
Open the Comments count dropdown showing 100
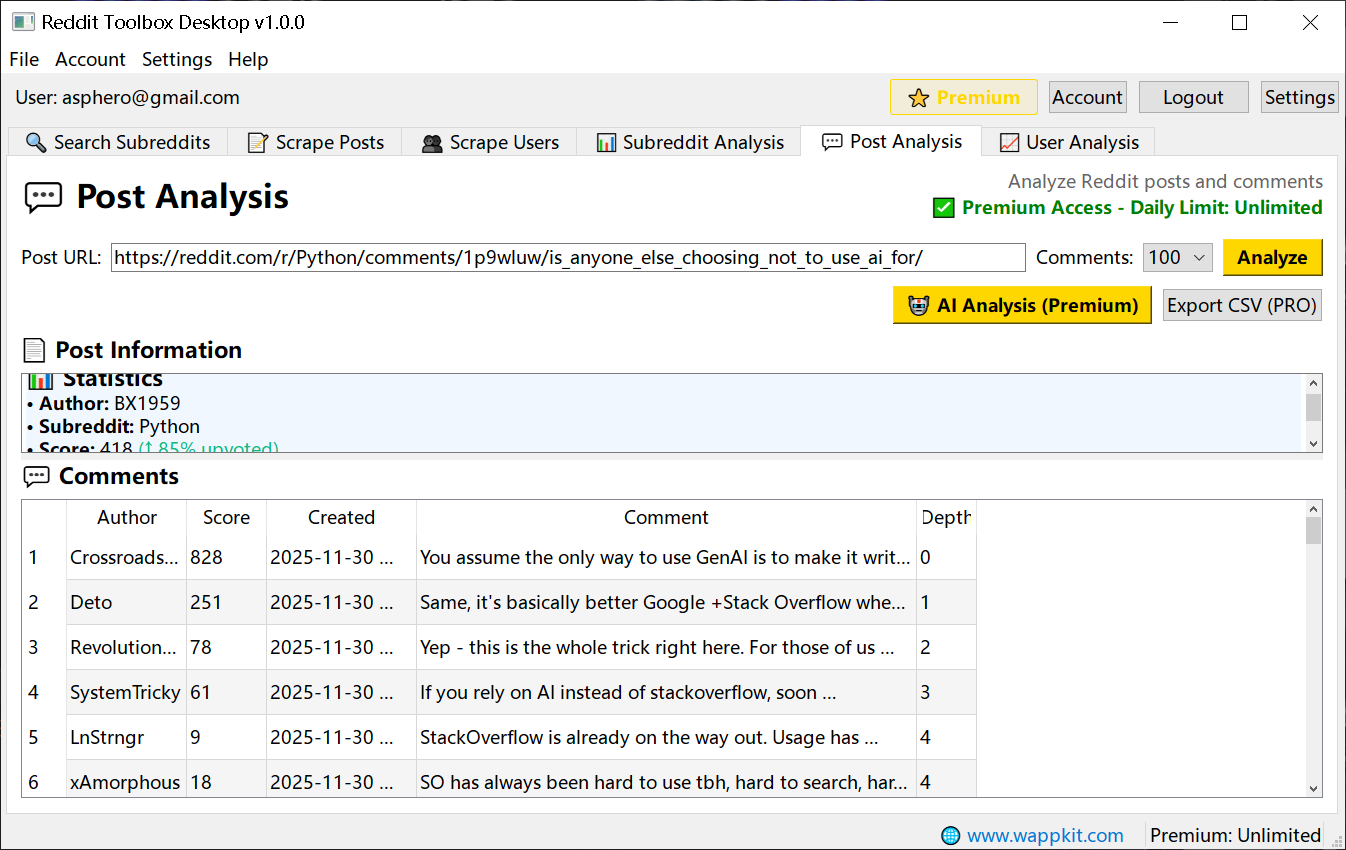1178,257
